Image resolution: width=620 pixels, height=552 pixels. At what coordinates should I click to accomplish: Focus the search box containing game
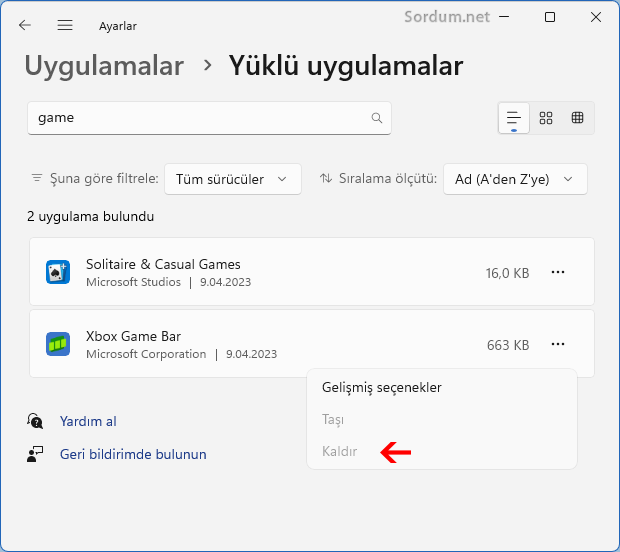pyautogui.click(x=209, y=118)
